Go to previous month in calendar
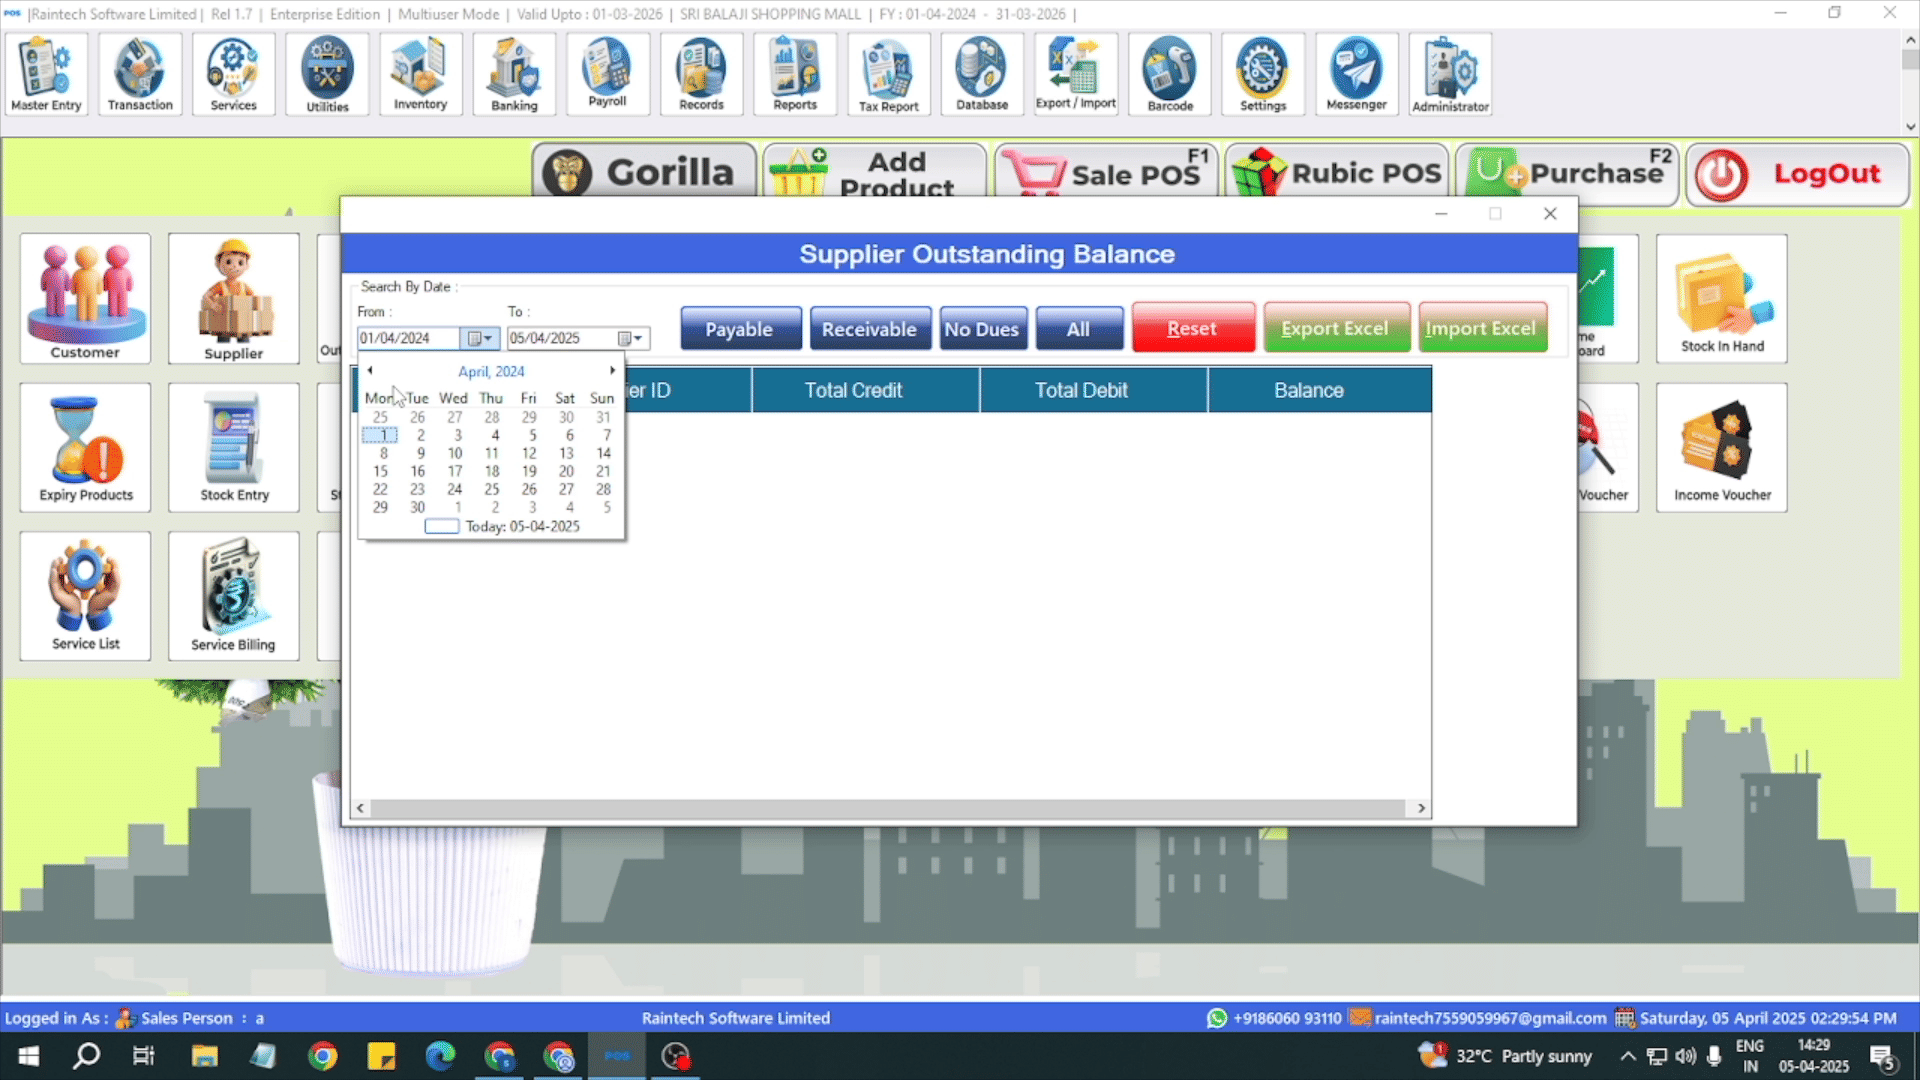This screenshot has width=1920, height=1080. tap(370, 371)
